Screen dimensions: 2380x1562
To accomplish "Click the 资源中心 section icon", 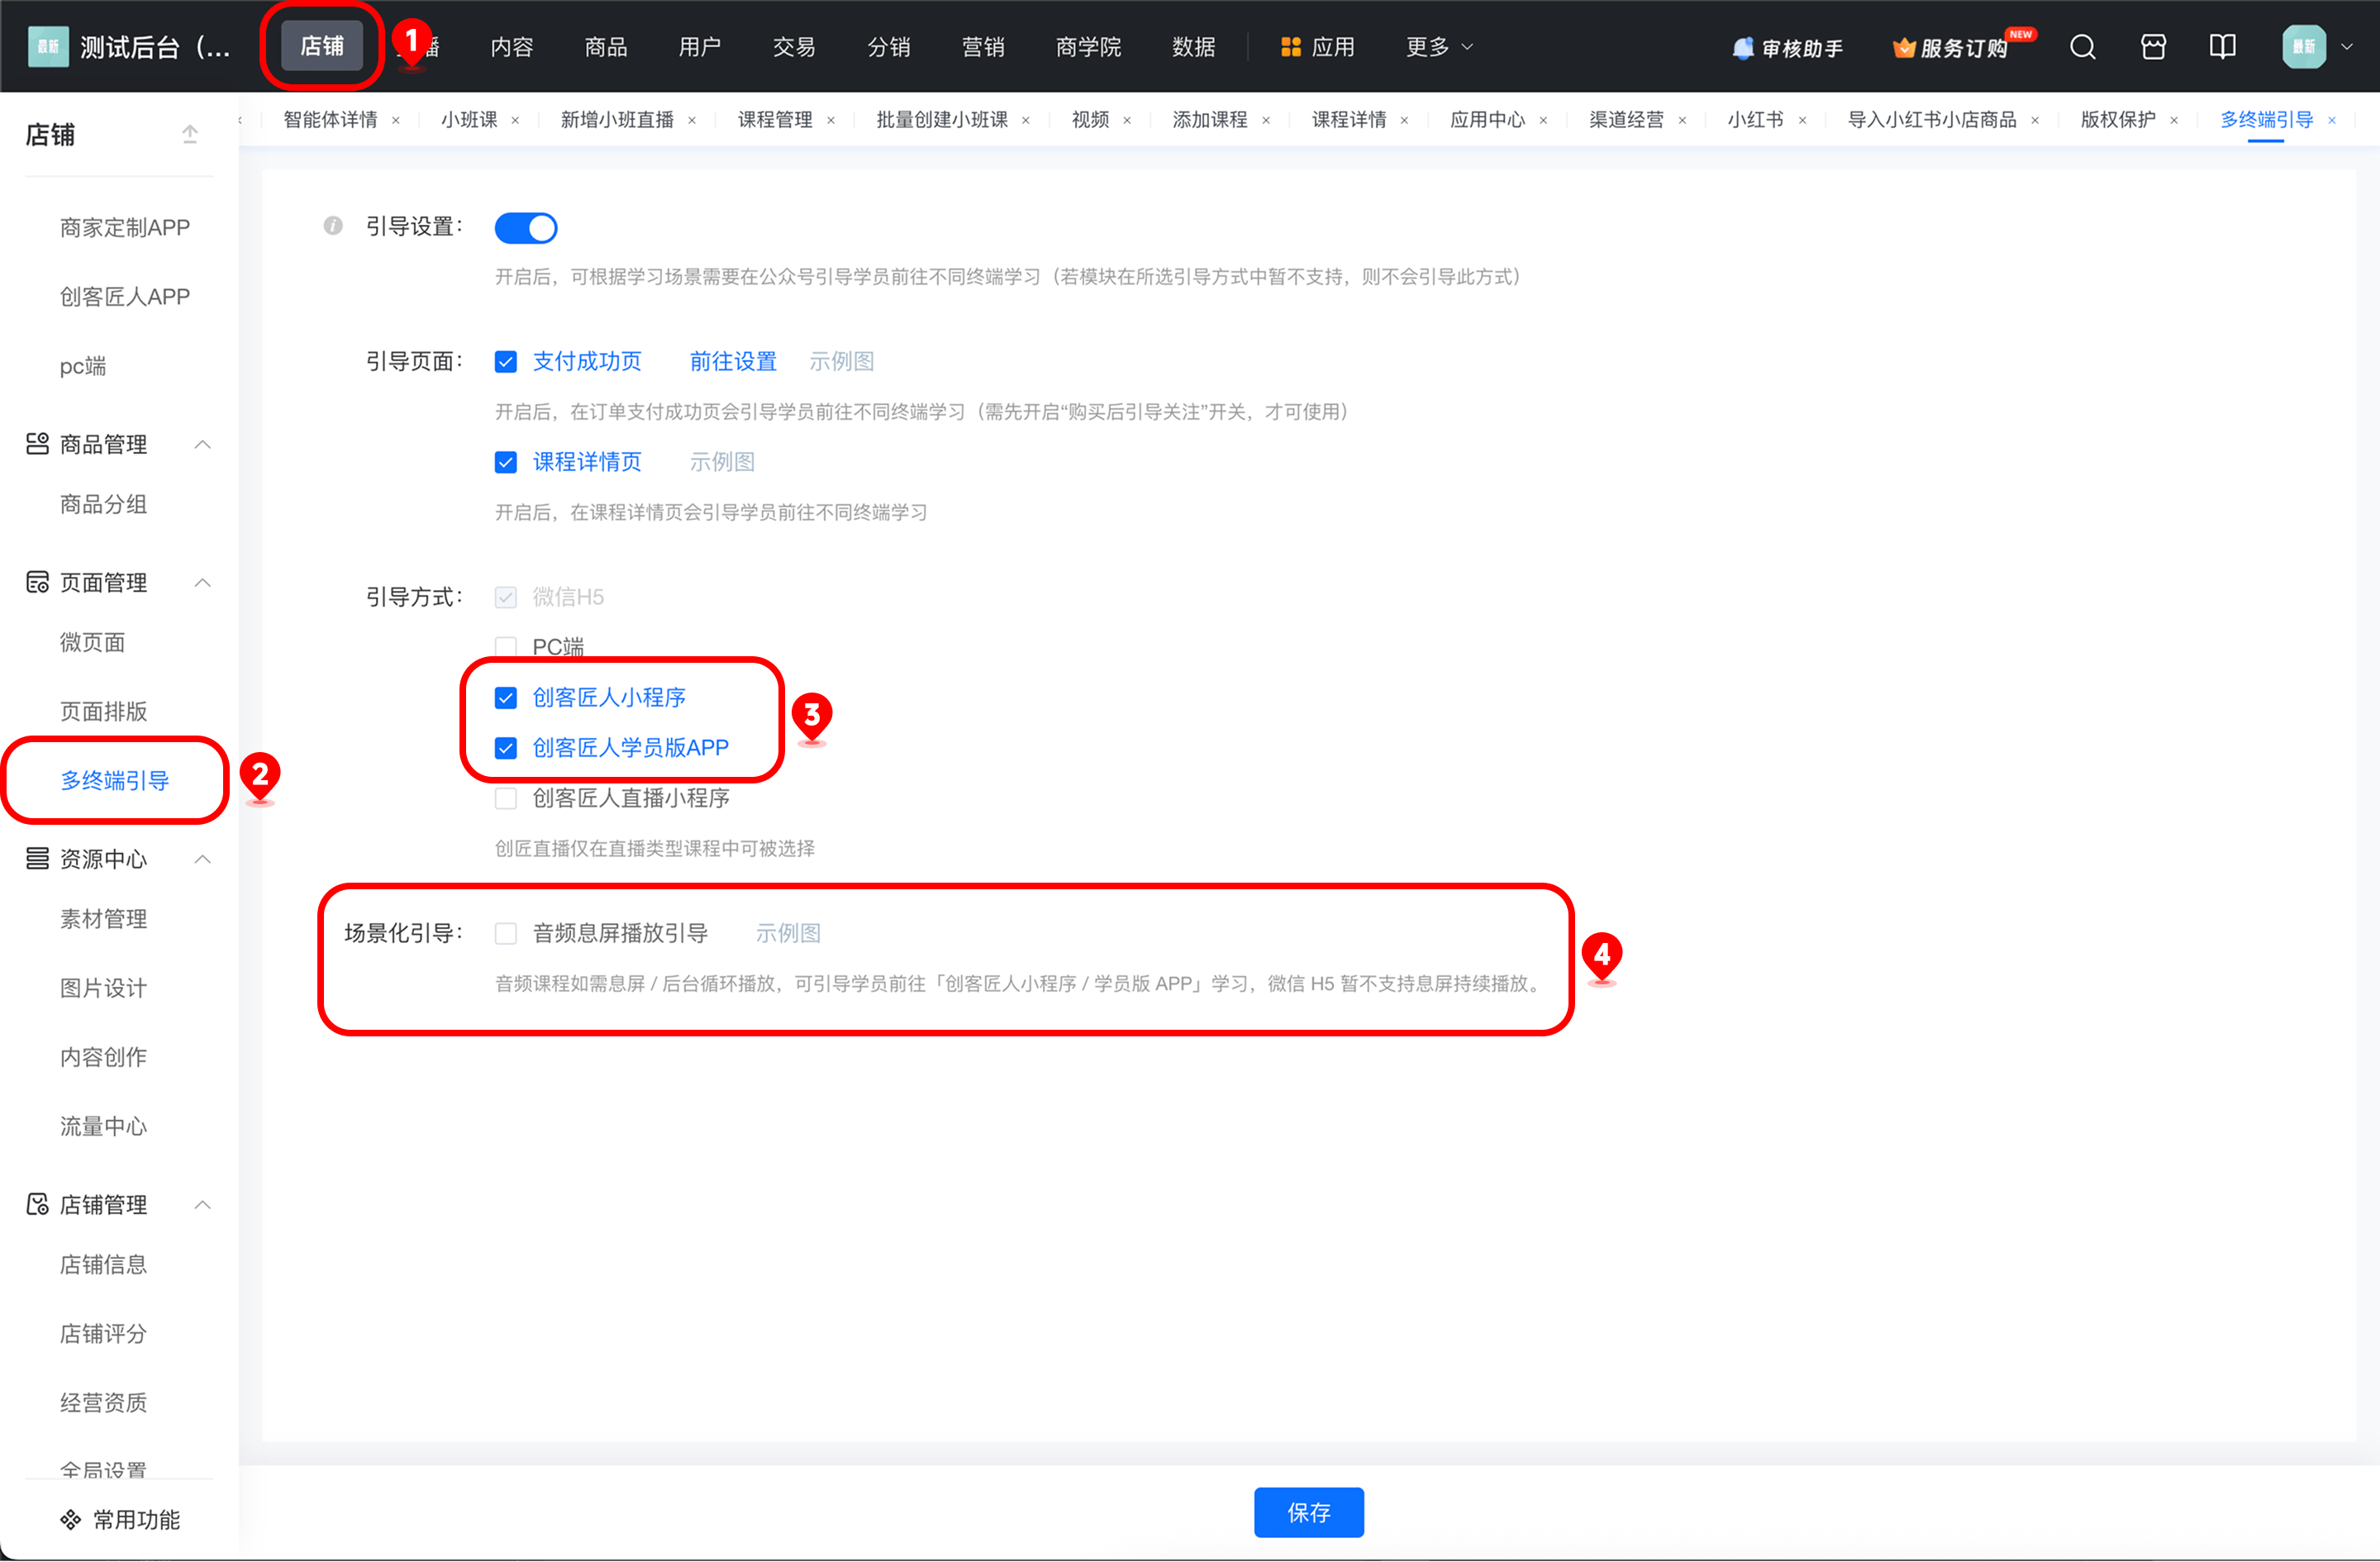I will [37, 859].
